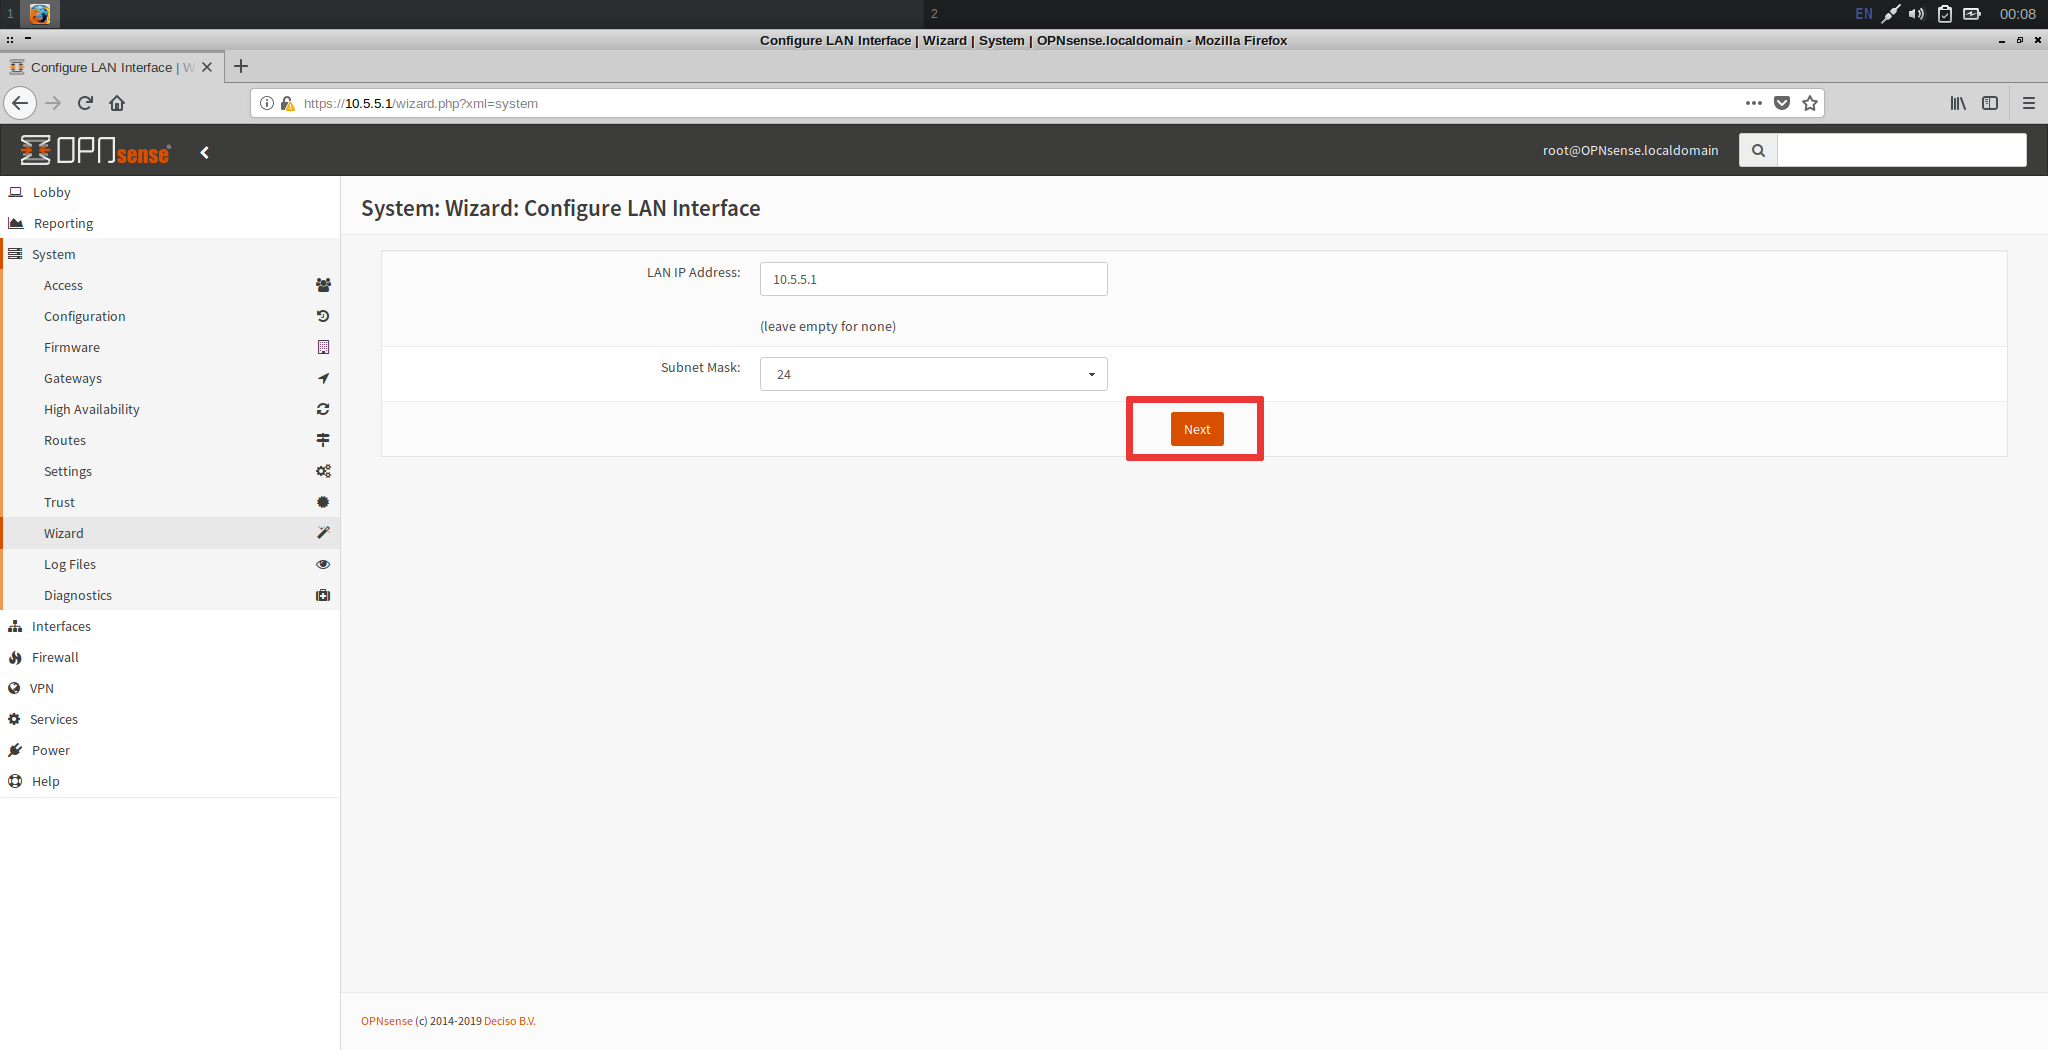Select the Configure LAN Interface tab
Viewport: 2048px width, 1050px height.
pyautogui.click(x=111, y=67)
